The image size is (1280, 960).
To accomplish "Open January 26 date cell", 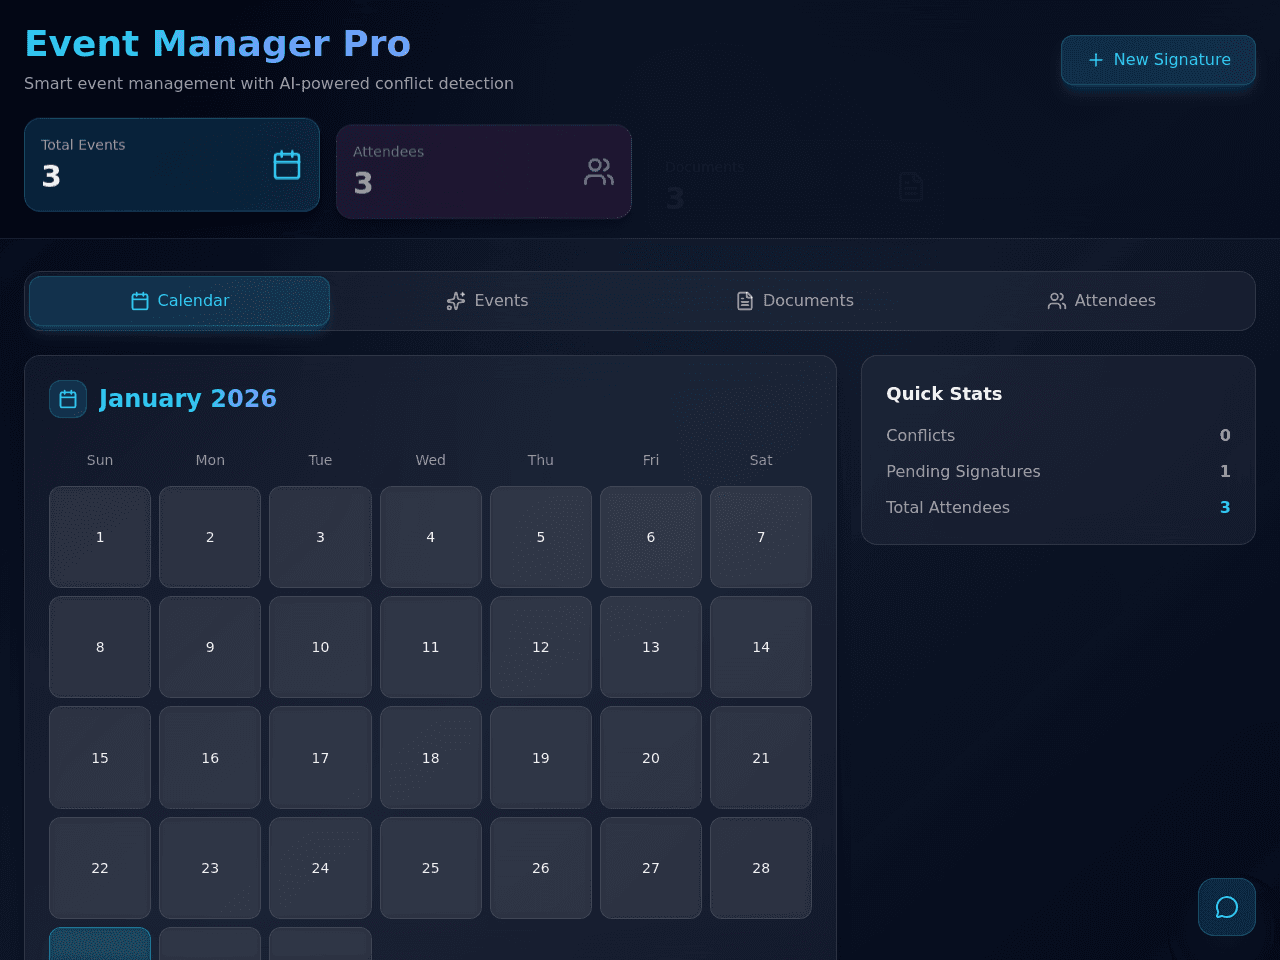I will 541,868.
